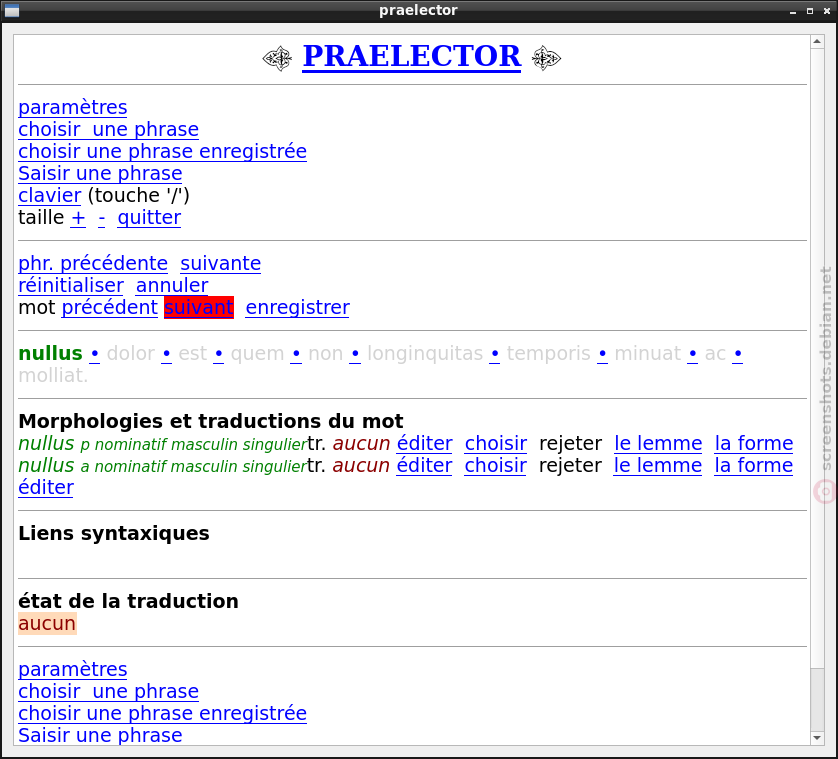
Task: Click bottom 'Saisir une phrase' link
Action: [x=100, y=735]
